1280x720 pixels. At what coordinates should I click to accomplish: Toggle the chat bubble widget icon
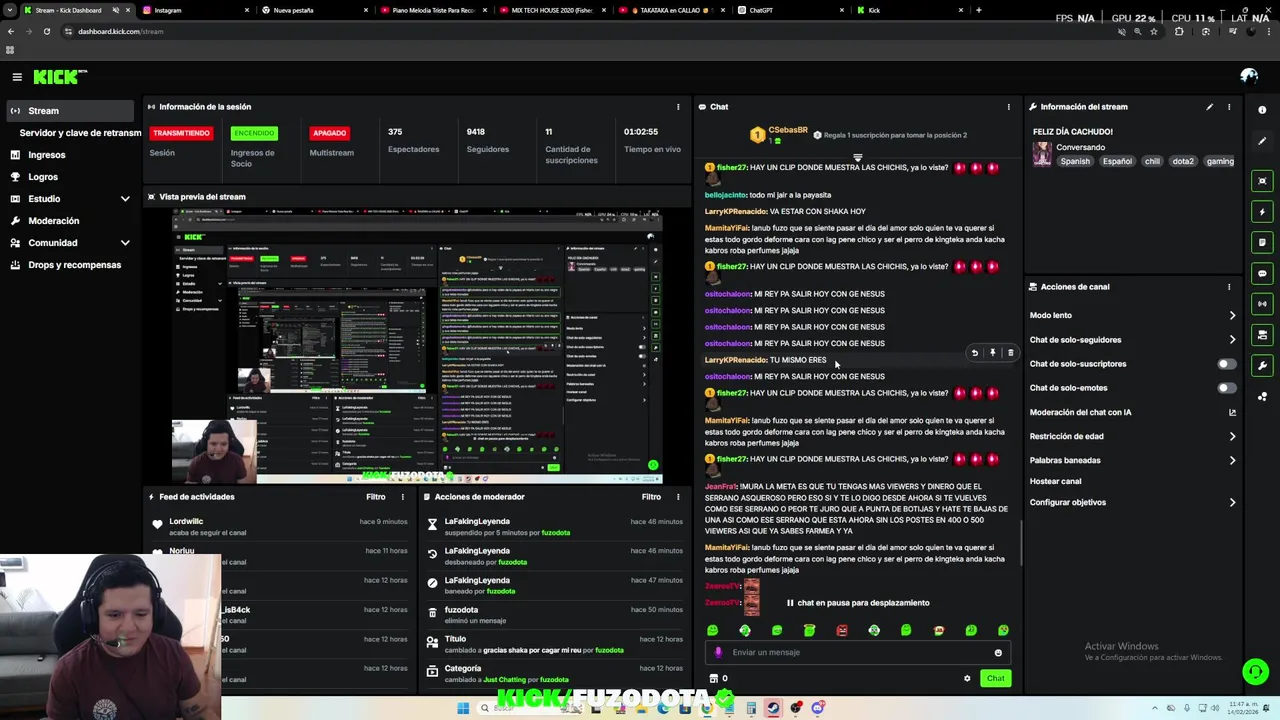point(1262,273)
